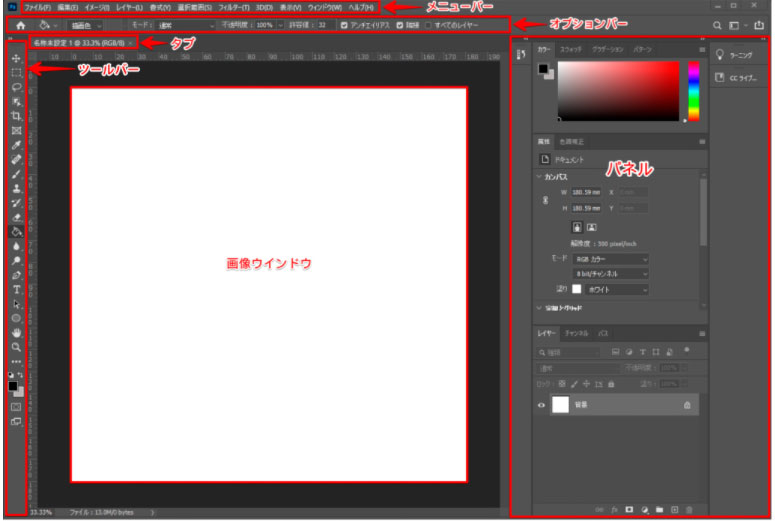The height and width of the screenshot is (521, 775).
Task: Click the layer style fx icon
Action: 614,510
